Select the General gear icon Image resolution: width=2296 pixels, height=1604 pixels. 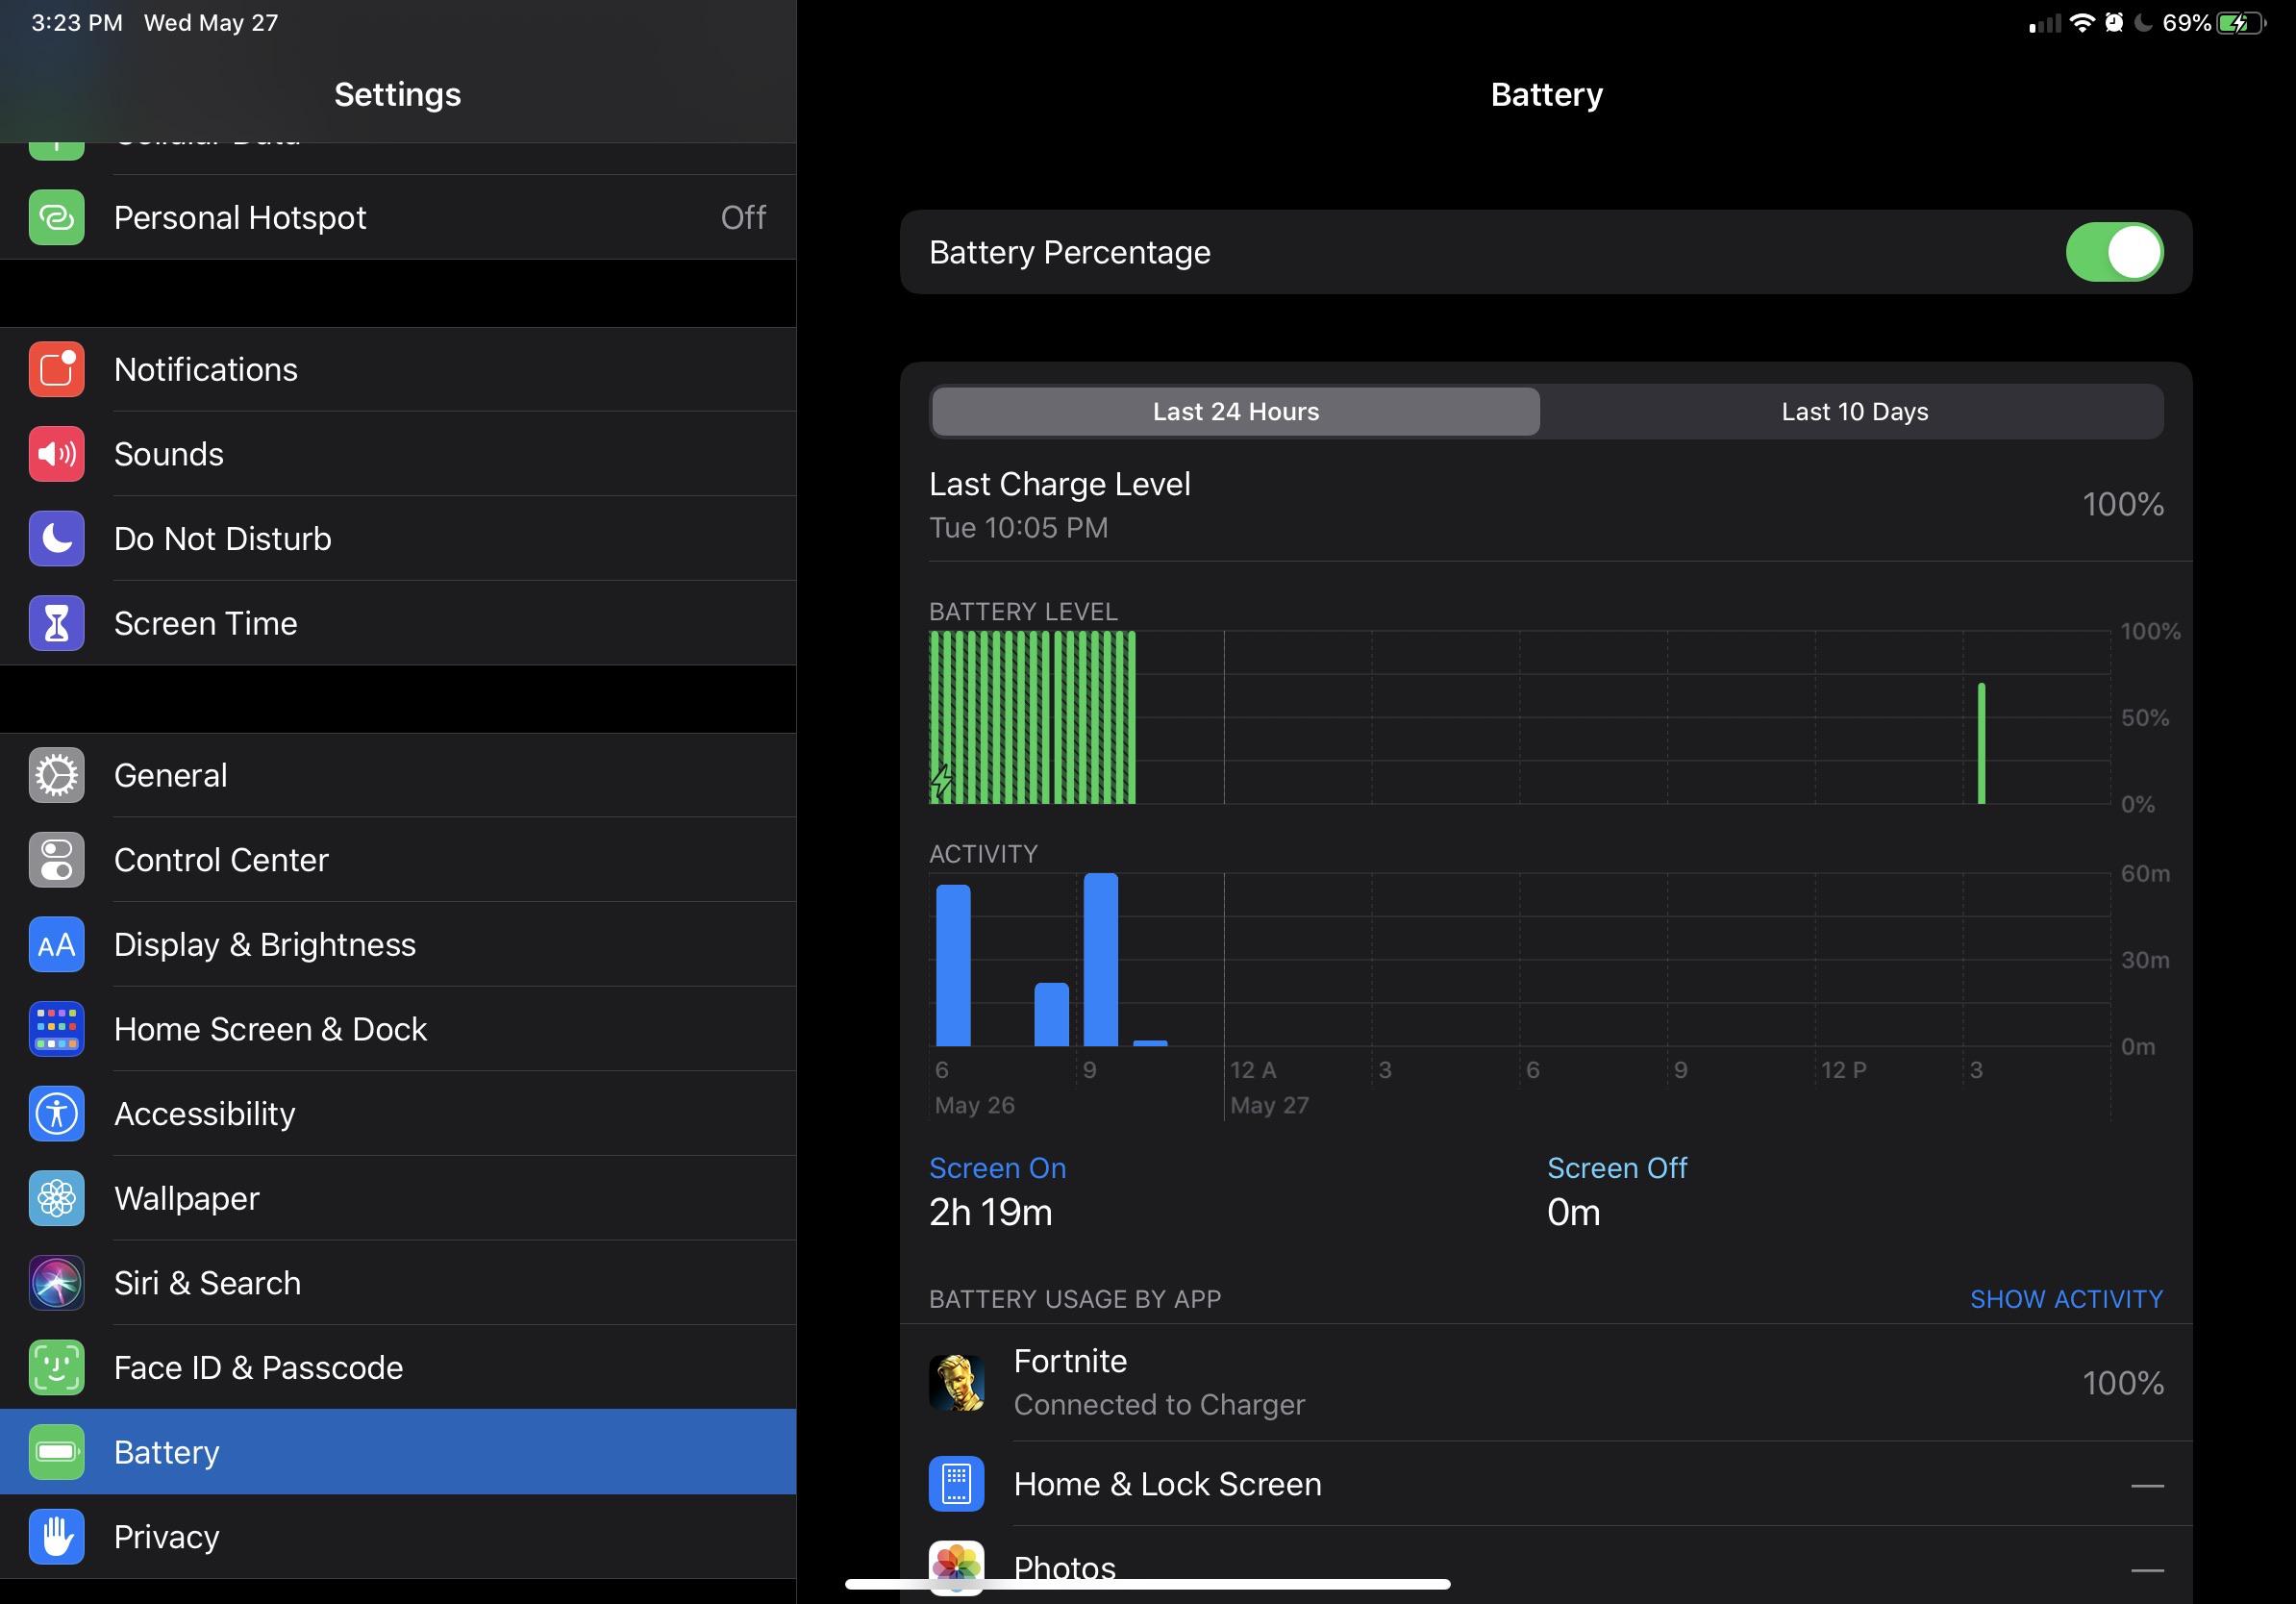56,775
